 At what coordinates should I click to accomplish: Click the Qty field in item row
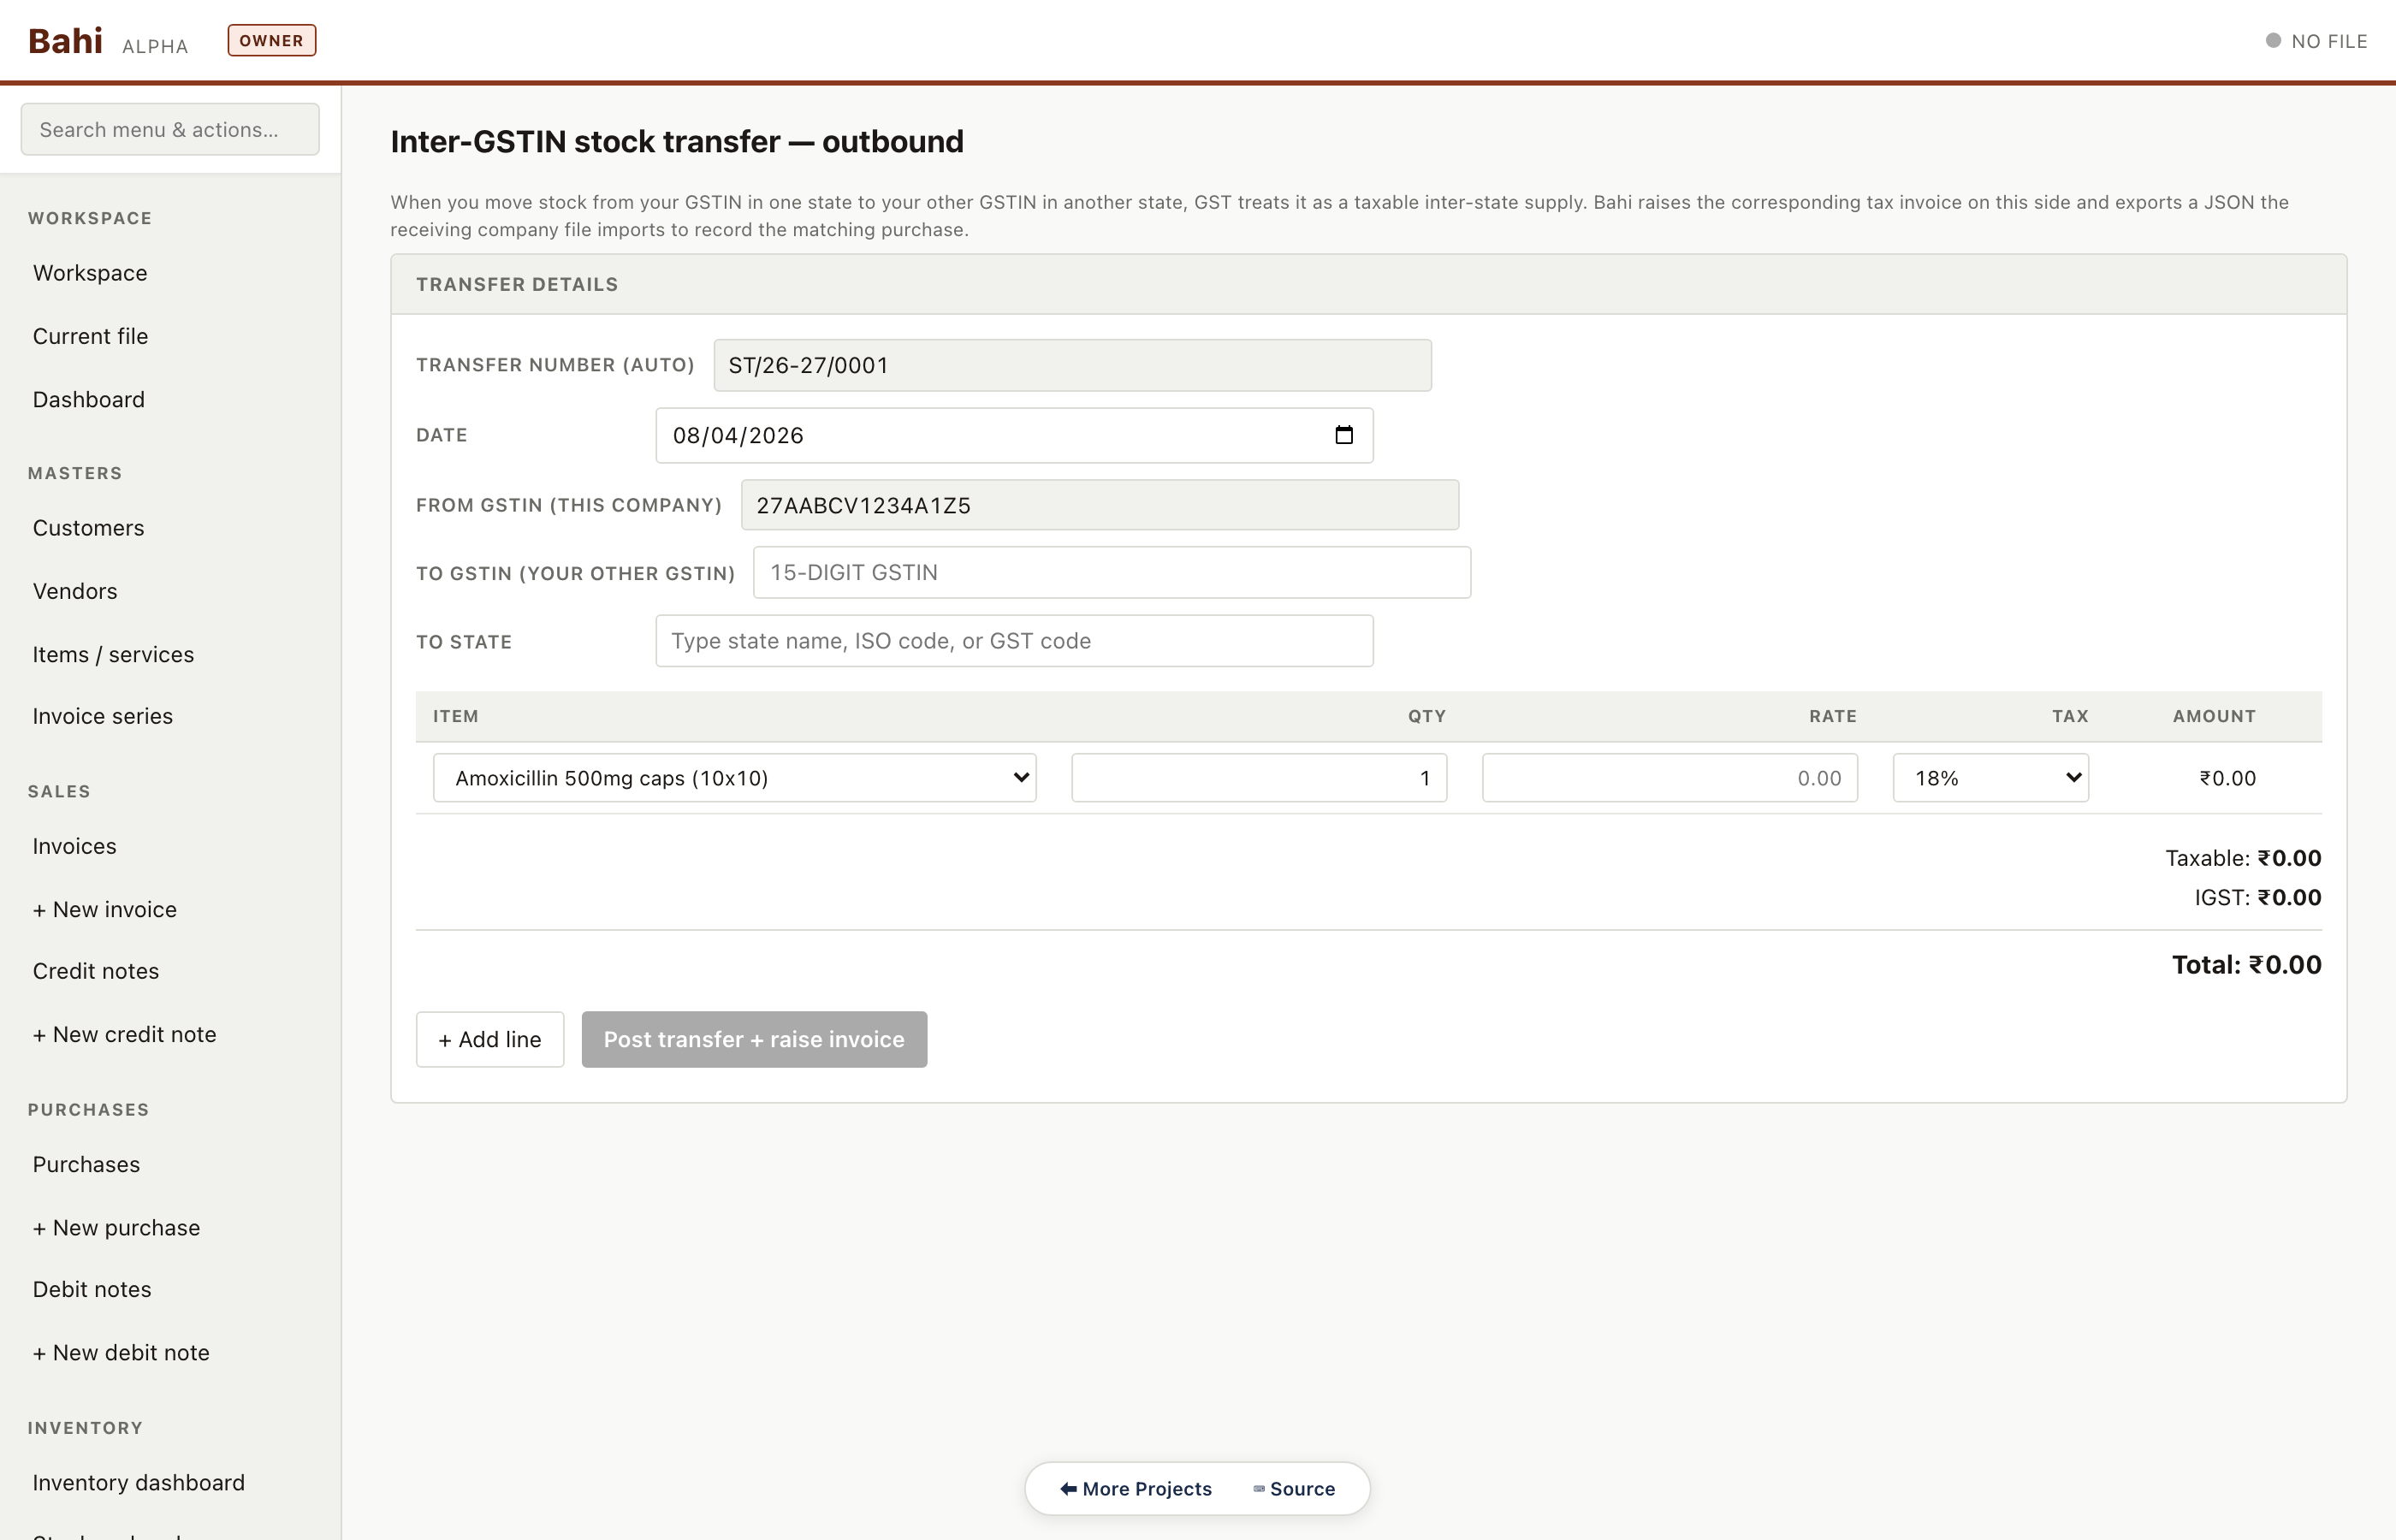(x=1258, y=778)
